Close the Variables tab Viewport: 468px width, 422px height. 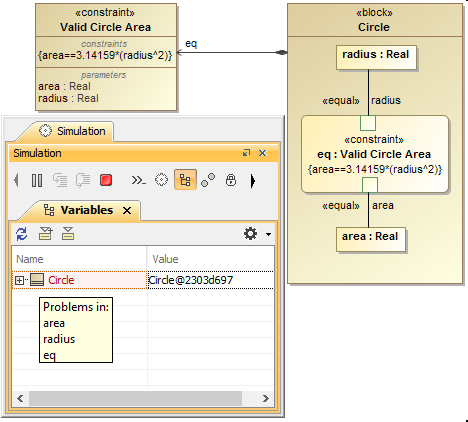pos(127,210)
